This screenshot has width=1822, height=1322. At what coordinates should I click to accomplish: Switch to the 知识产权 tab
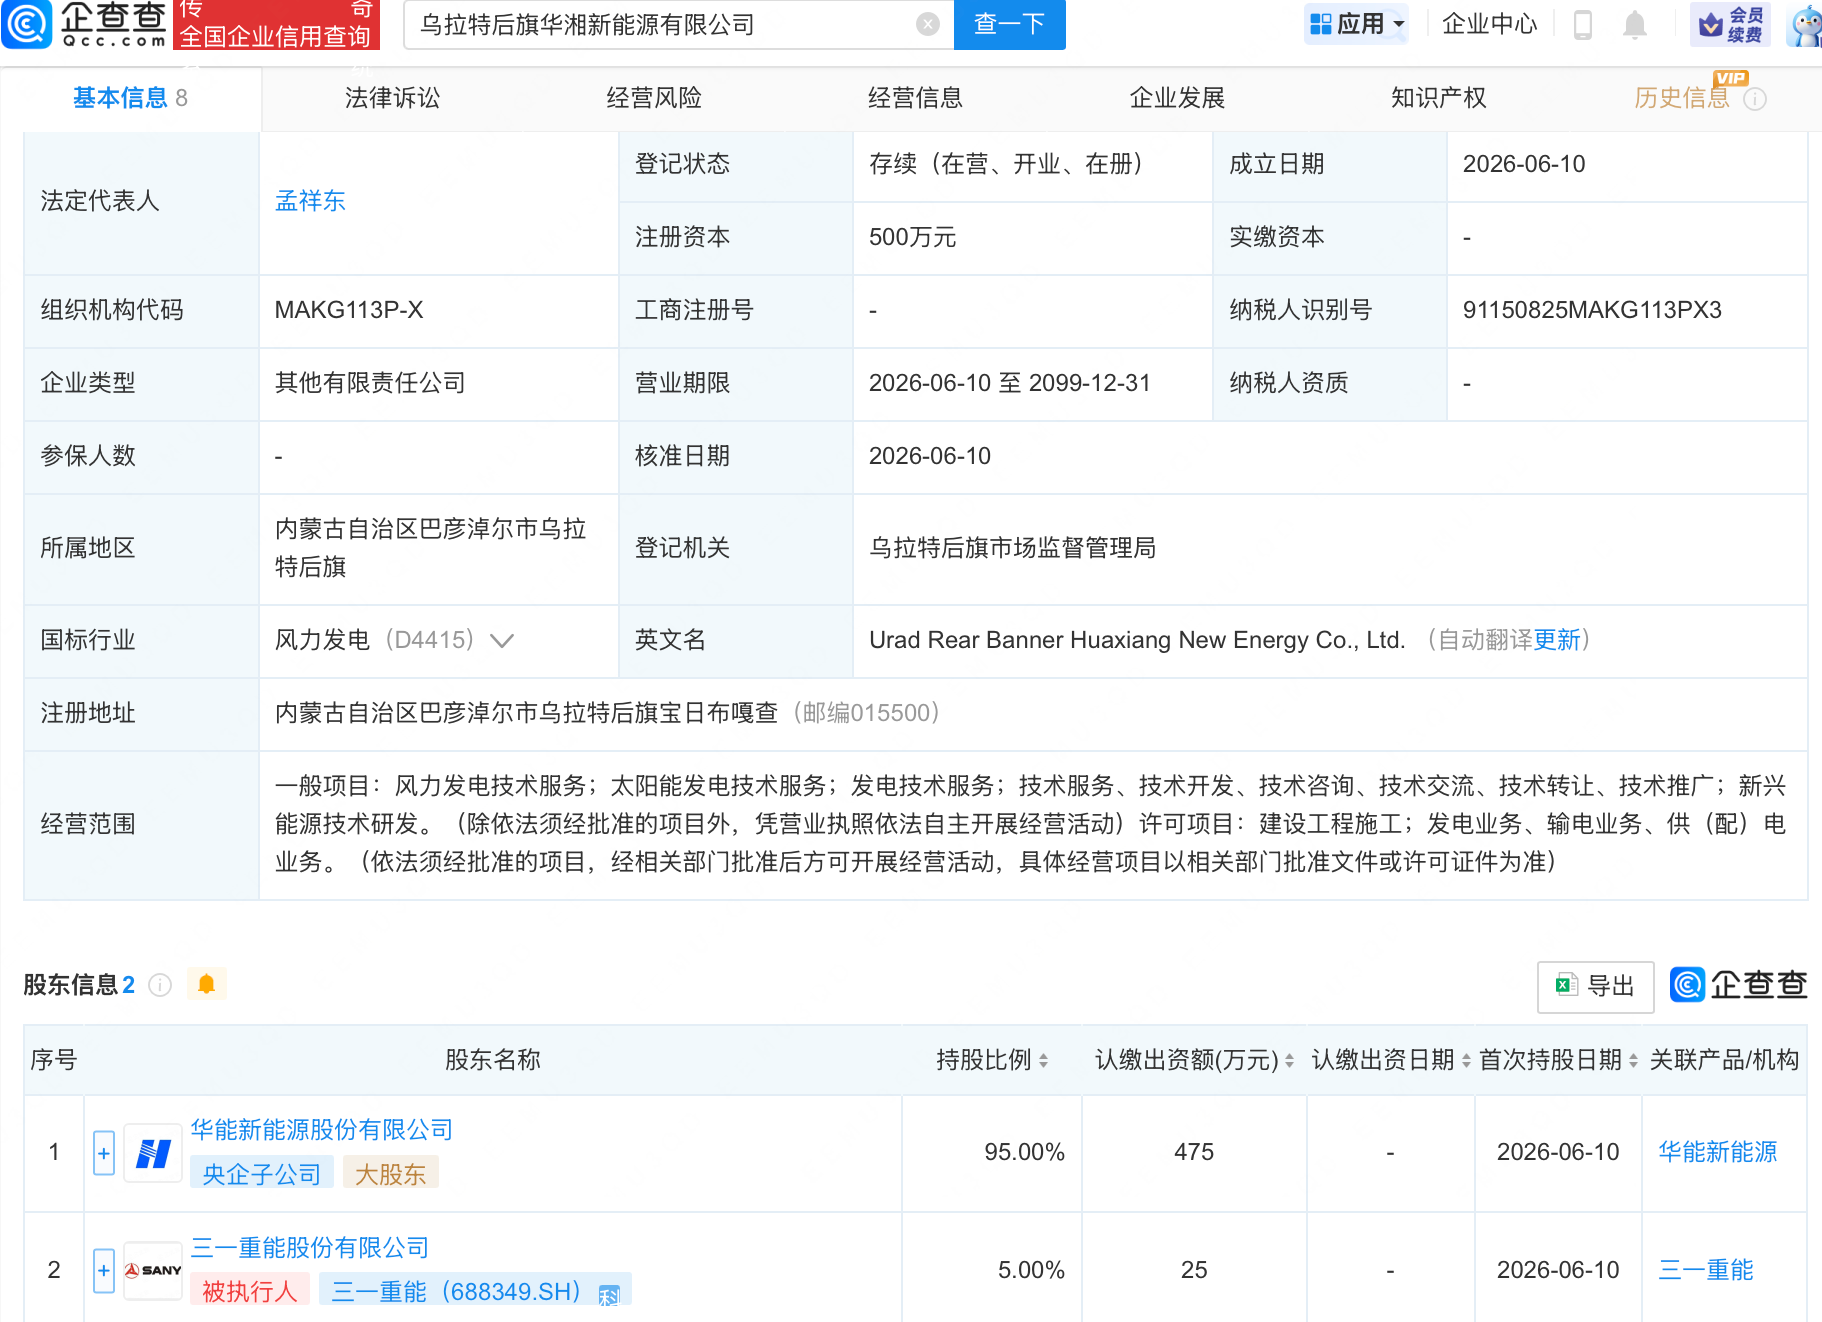[x=1438, y=98]
